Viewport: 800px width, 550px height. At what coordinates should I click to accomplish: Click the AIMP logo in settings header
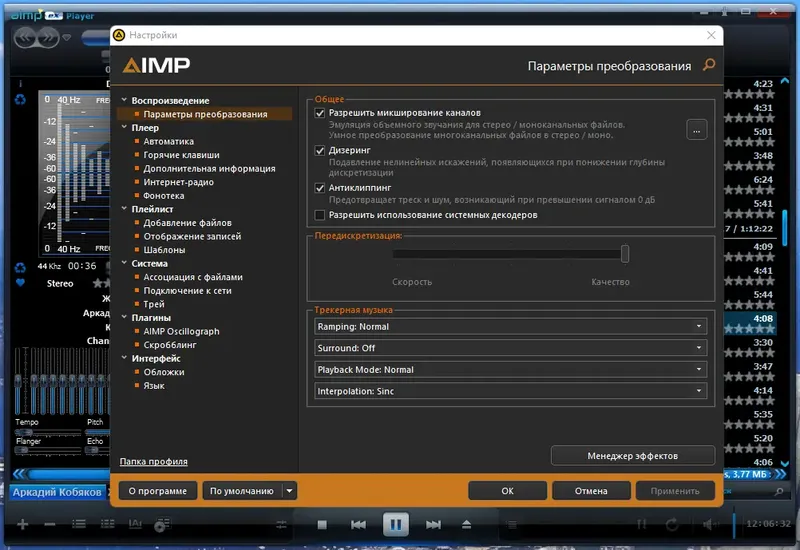(x=156, y=65)
